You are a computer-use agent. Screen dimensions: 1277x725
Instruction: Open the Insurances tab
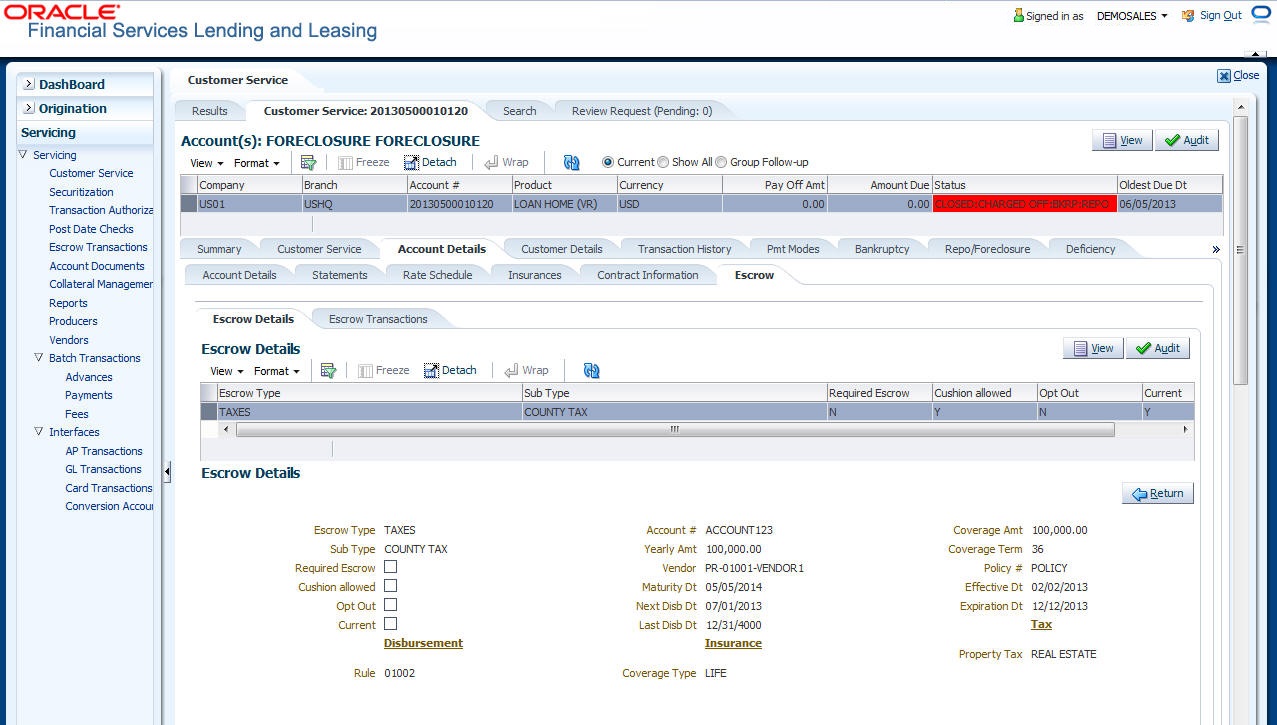coord(534,275)
